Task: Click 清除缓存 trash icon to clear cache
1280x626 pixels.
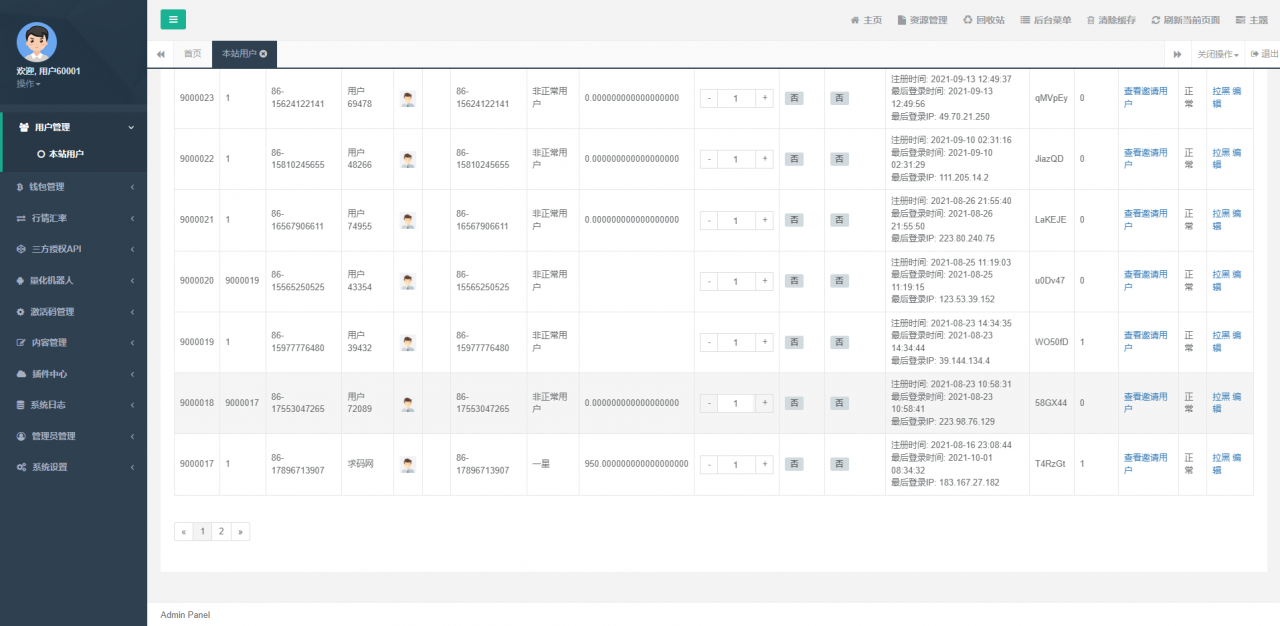Action: (1090, 20)
